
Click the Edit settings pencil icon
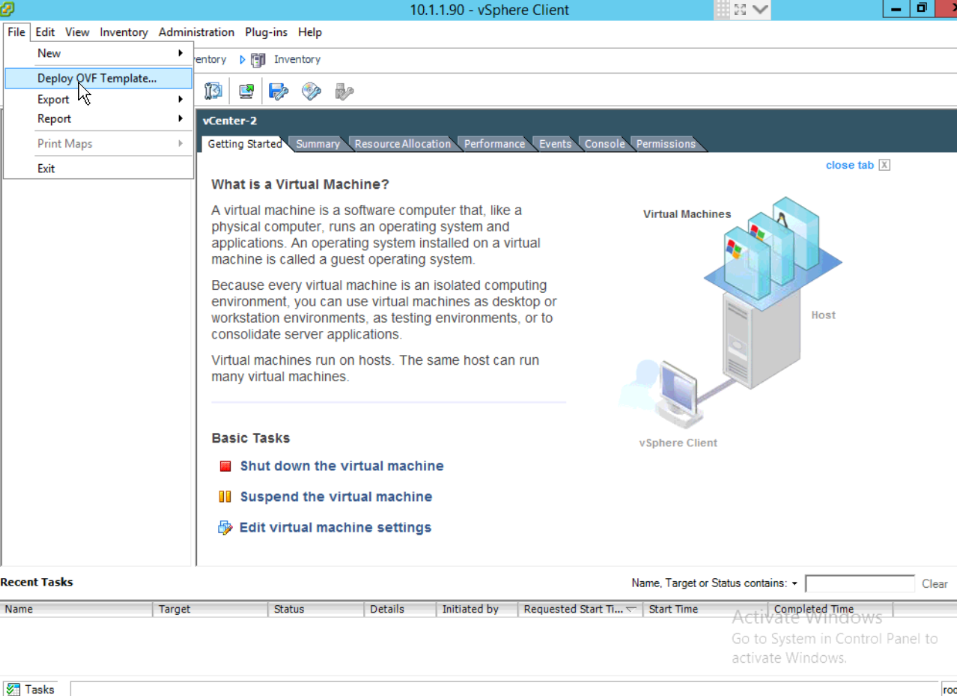225,527
